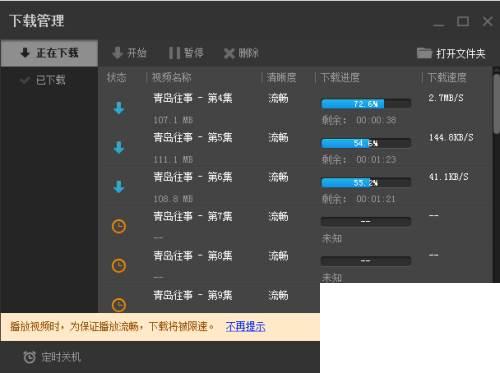Open the 定时关机 scheduled shutdown option
The height and width of the screenshot is (373, 500).
pyautogui.click(x=52, y=357)
